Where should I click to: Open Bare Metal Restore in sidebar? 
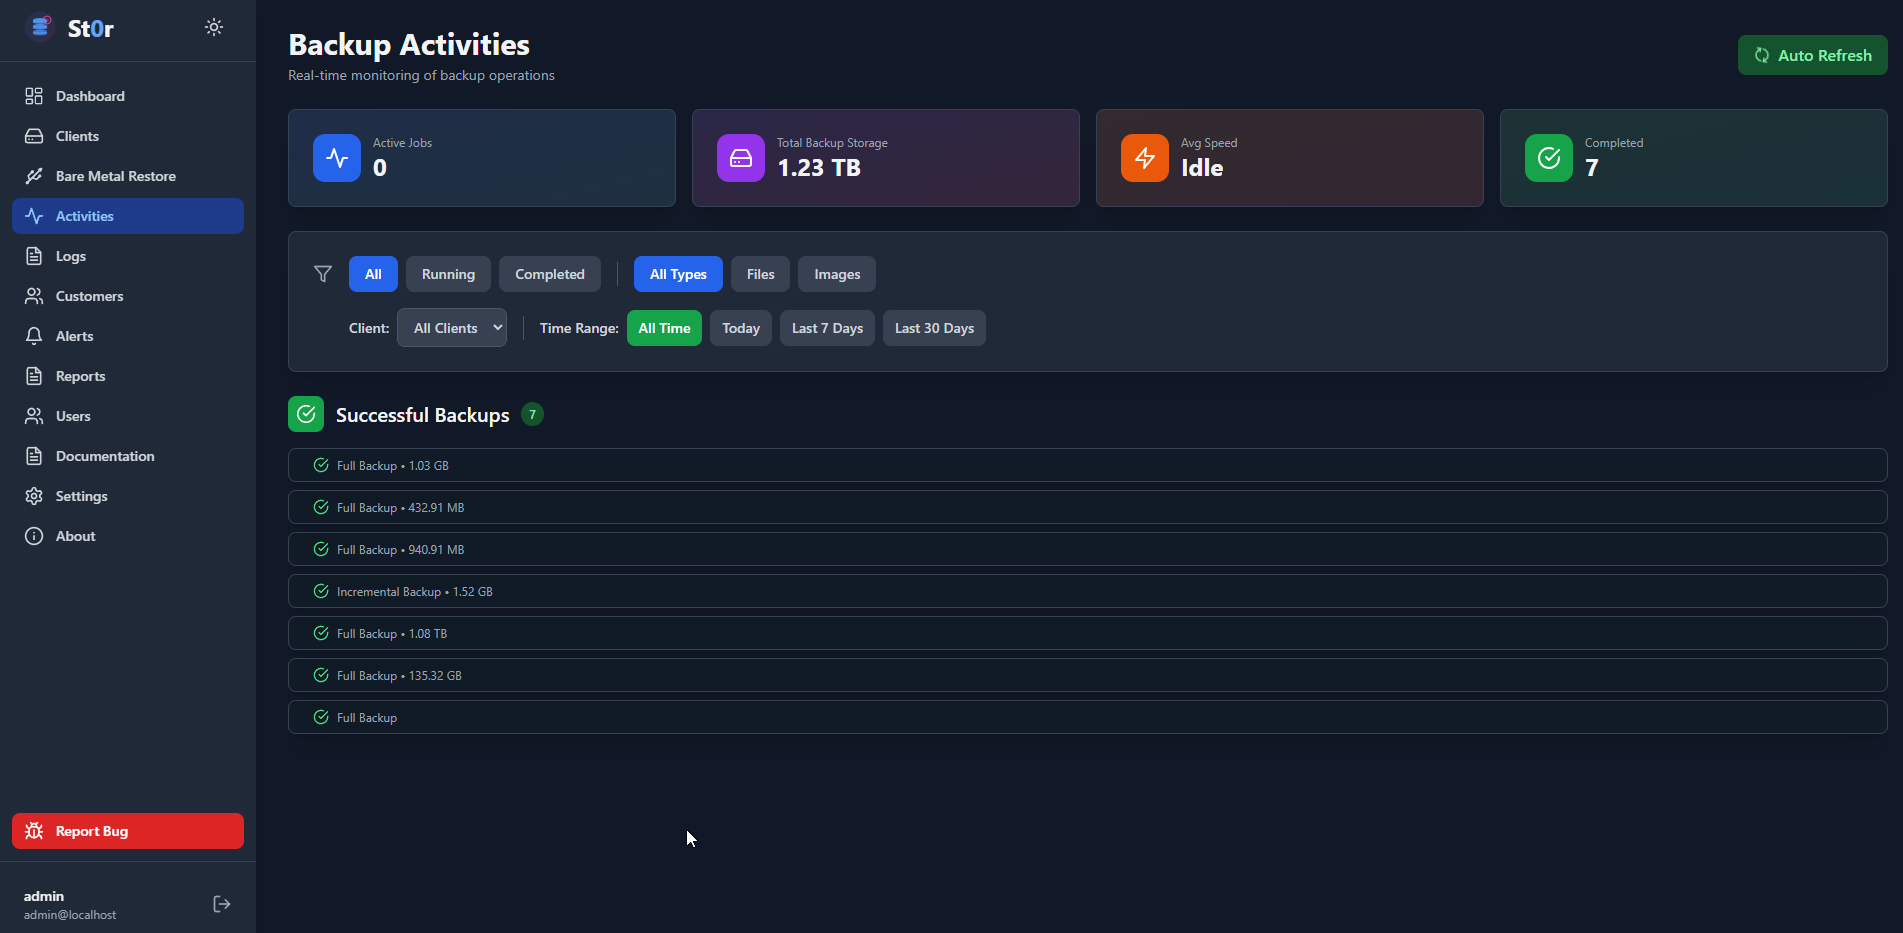click(x=116, y=176)
